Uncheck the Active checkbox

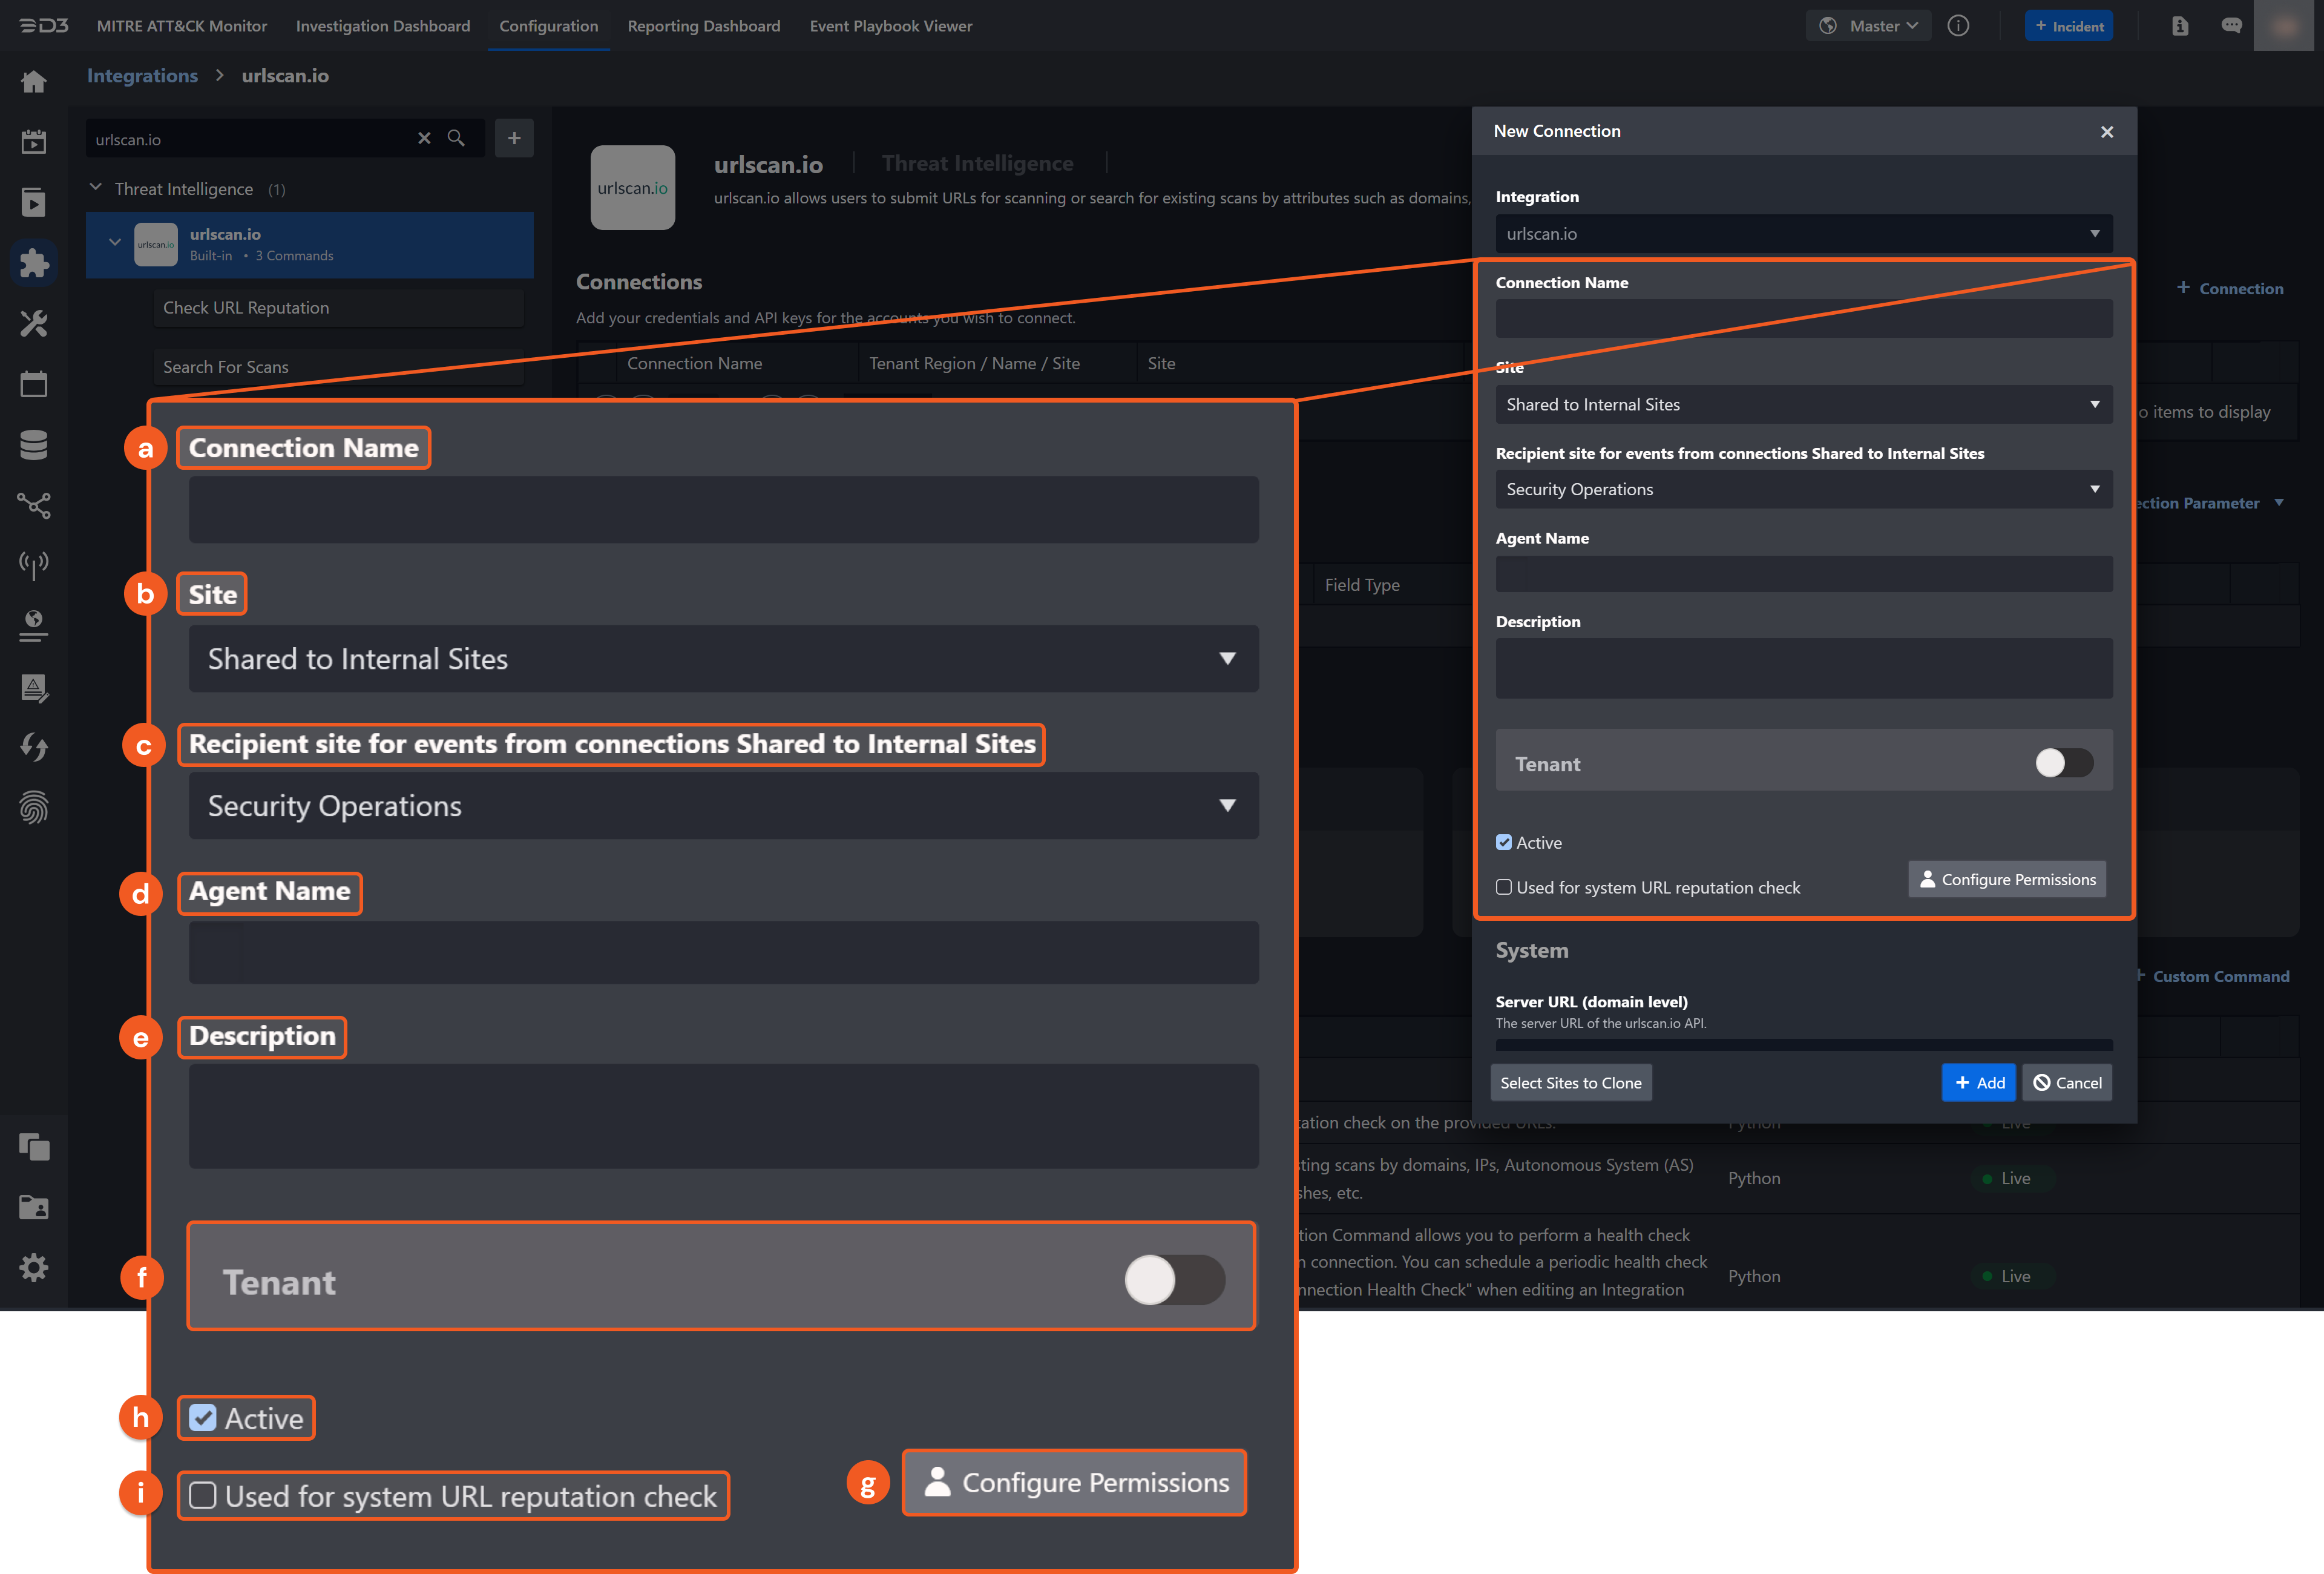point(1503,843)
